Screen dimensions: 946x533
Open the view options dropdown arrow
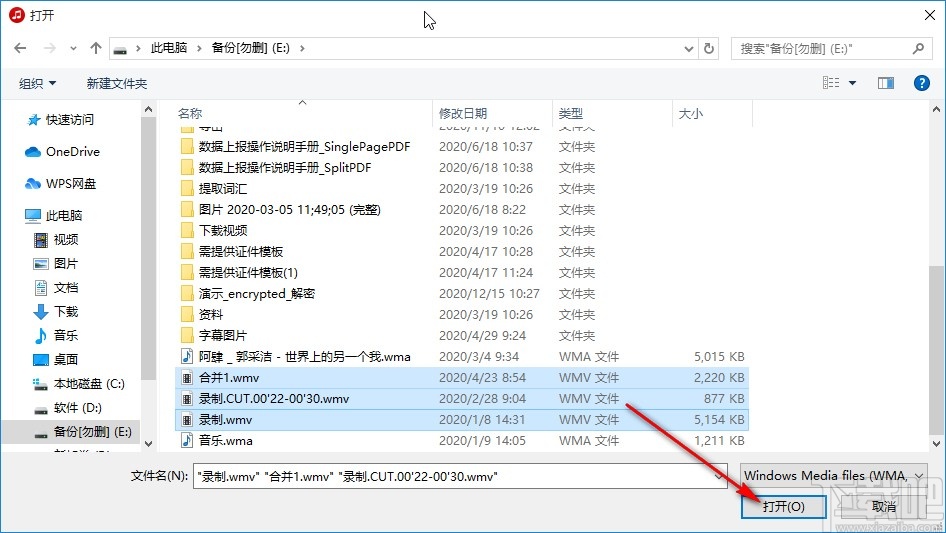852,83
